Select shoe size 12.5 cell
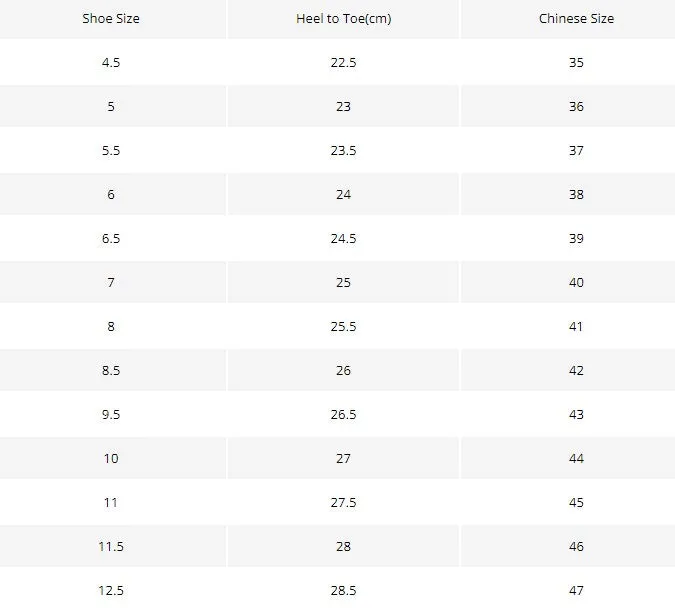The image size is (675, 608). coord(111,589)
